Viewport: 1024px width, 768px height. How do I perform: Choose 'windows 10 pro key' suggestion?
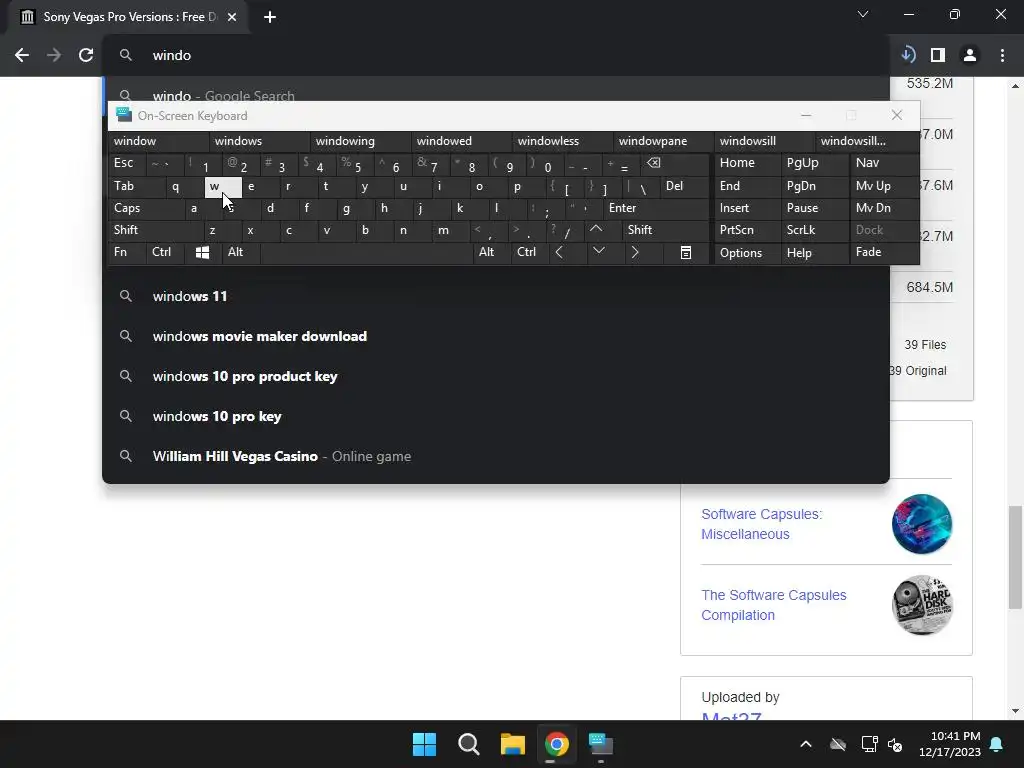pyautogui.click(x=496, y=416)
